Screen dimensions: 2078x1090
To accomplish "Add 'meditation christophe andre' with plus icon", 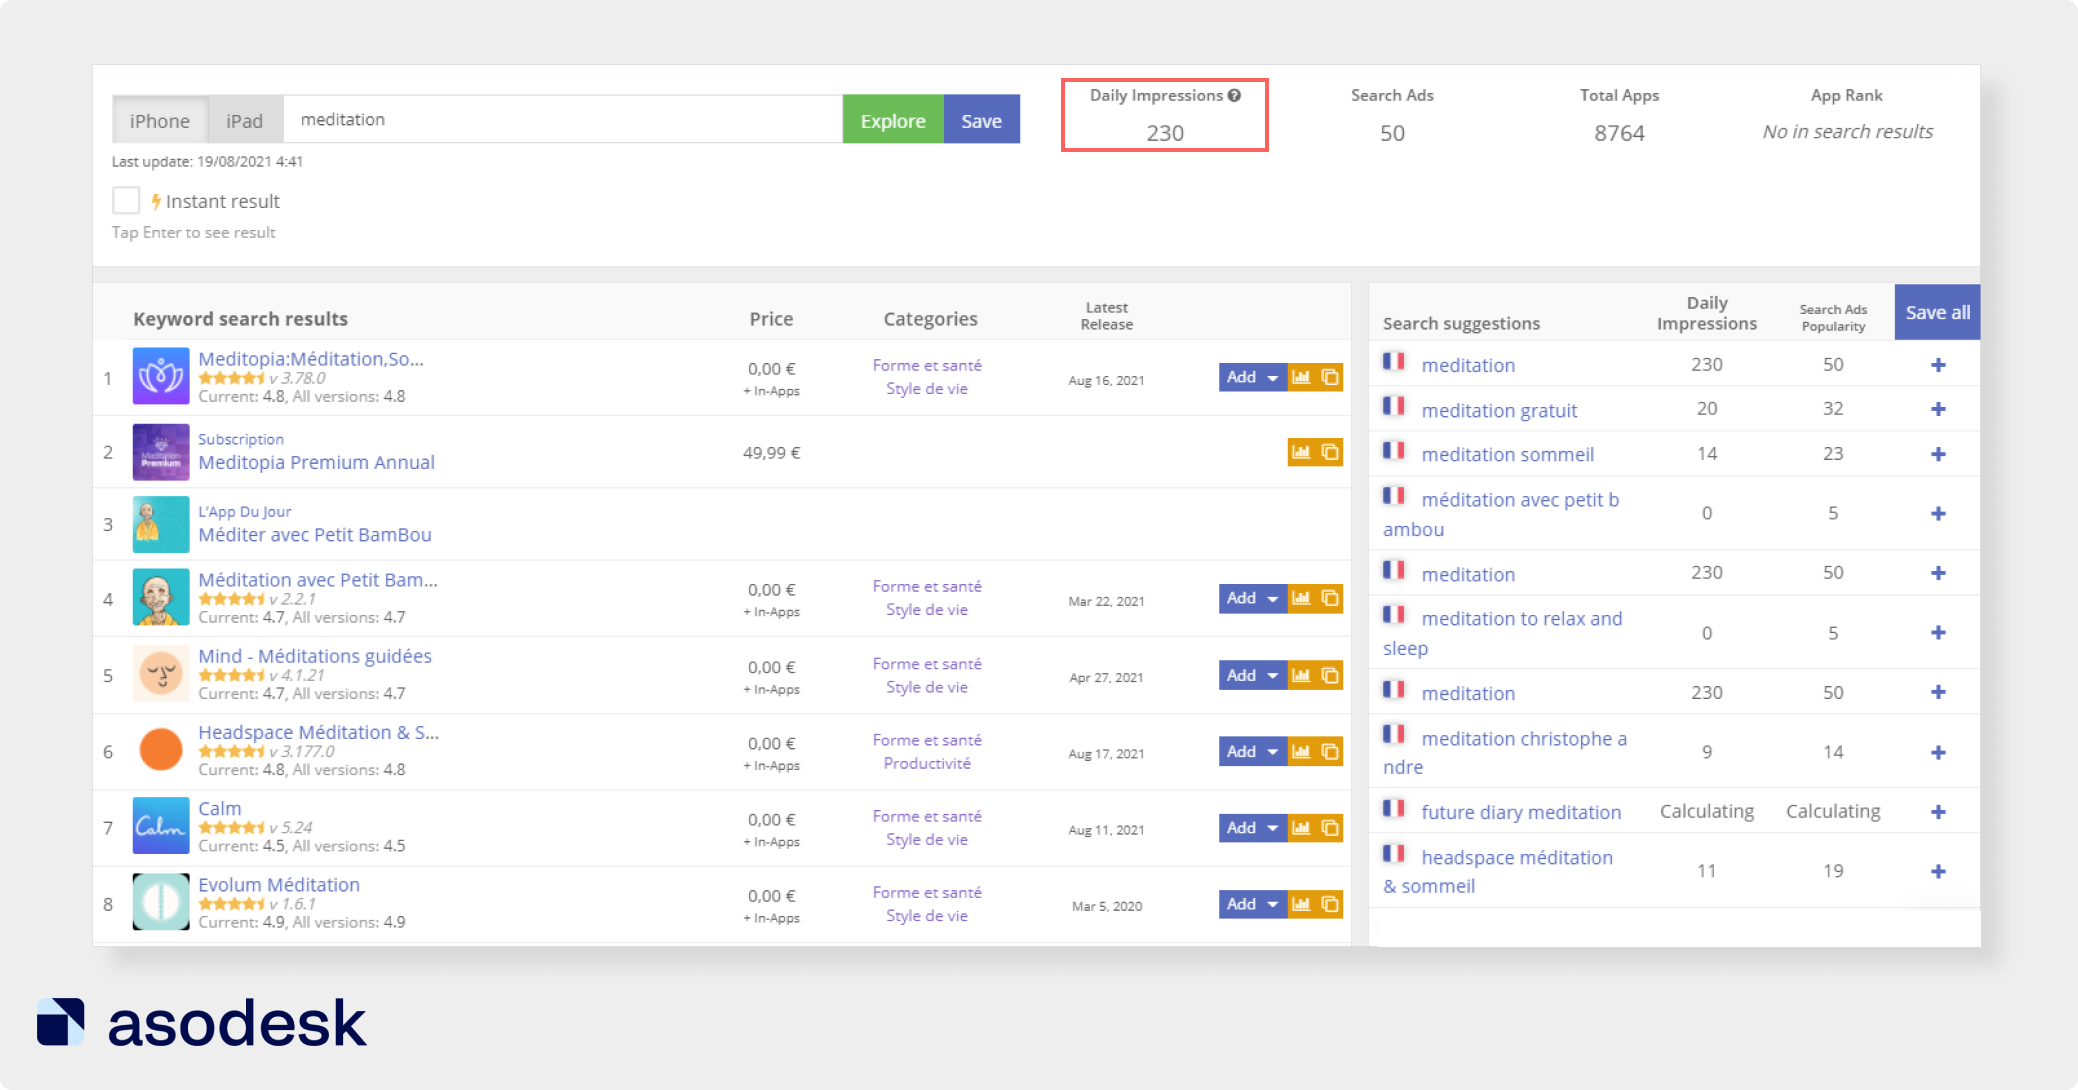I will [x=1938, y=752].
